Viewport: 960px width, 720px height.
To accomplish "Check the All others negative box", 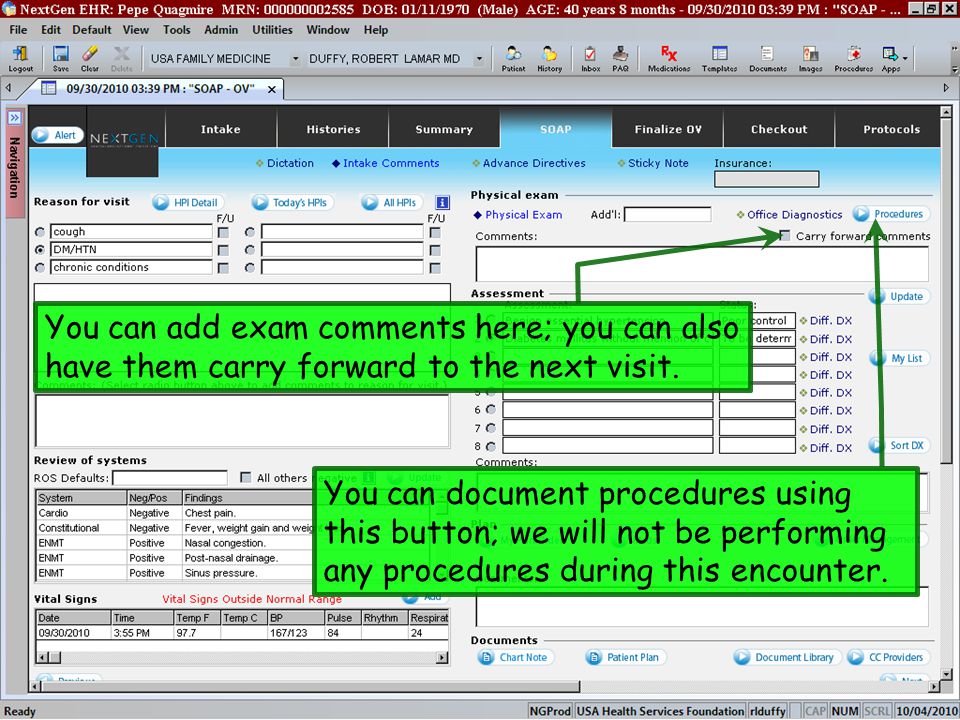I will pyautogui.click(x=246, y=477).
